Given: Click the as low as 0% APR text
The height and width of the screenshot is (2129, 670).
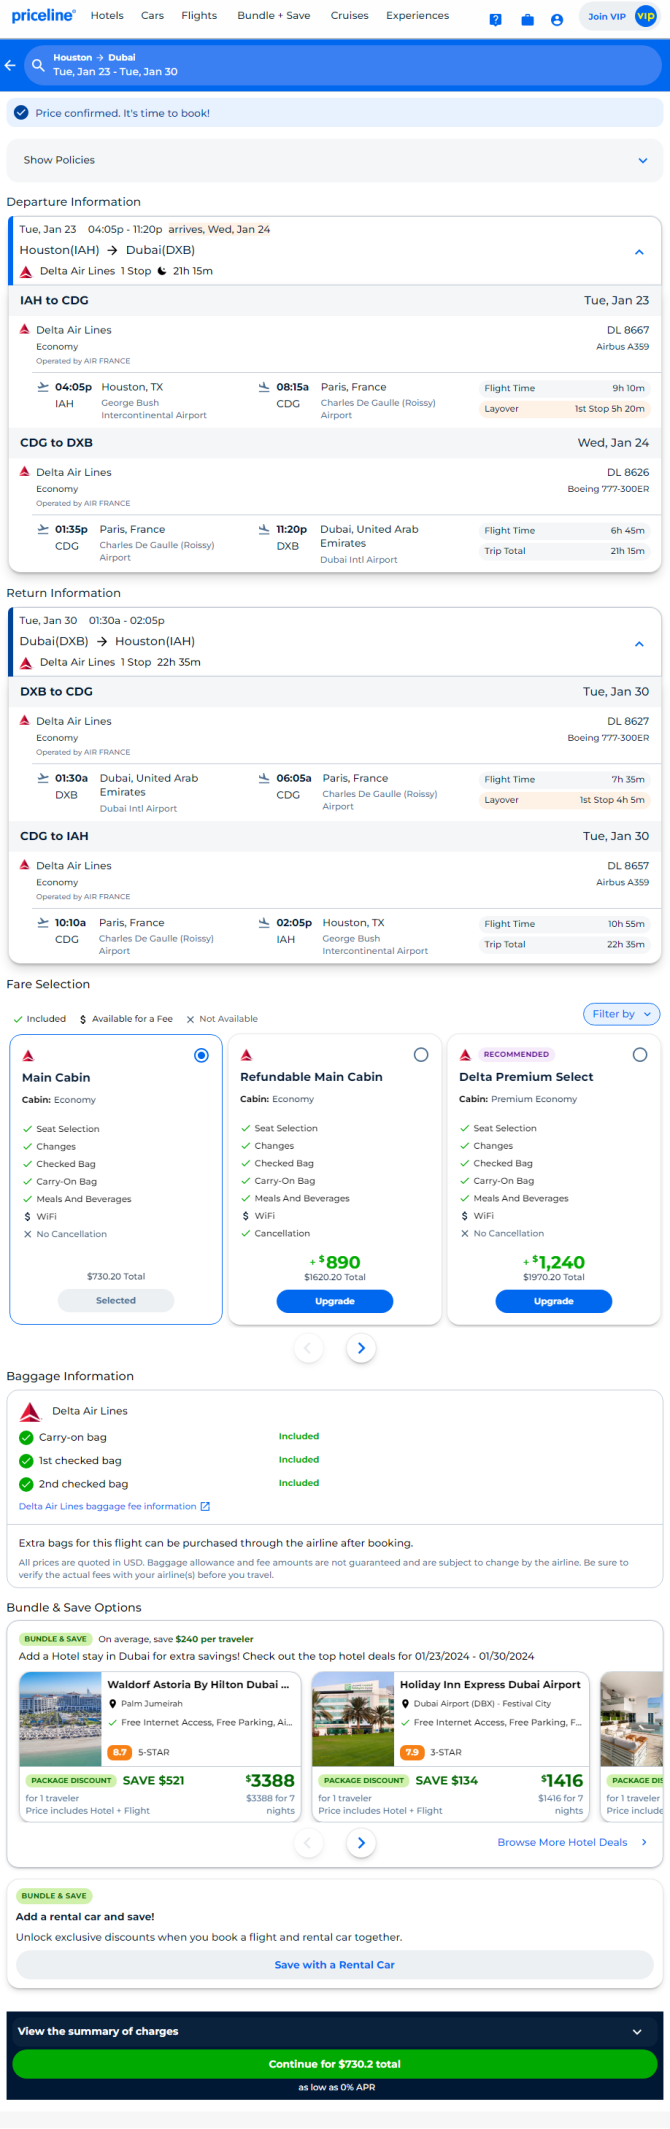Looking at the screenshot, I should coord(336,2087).
